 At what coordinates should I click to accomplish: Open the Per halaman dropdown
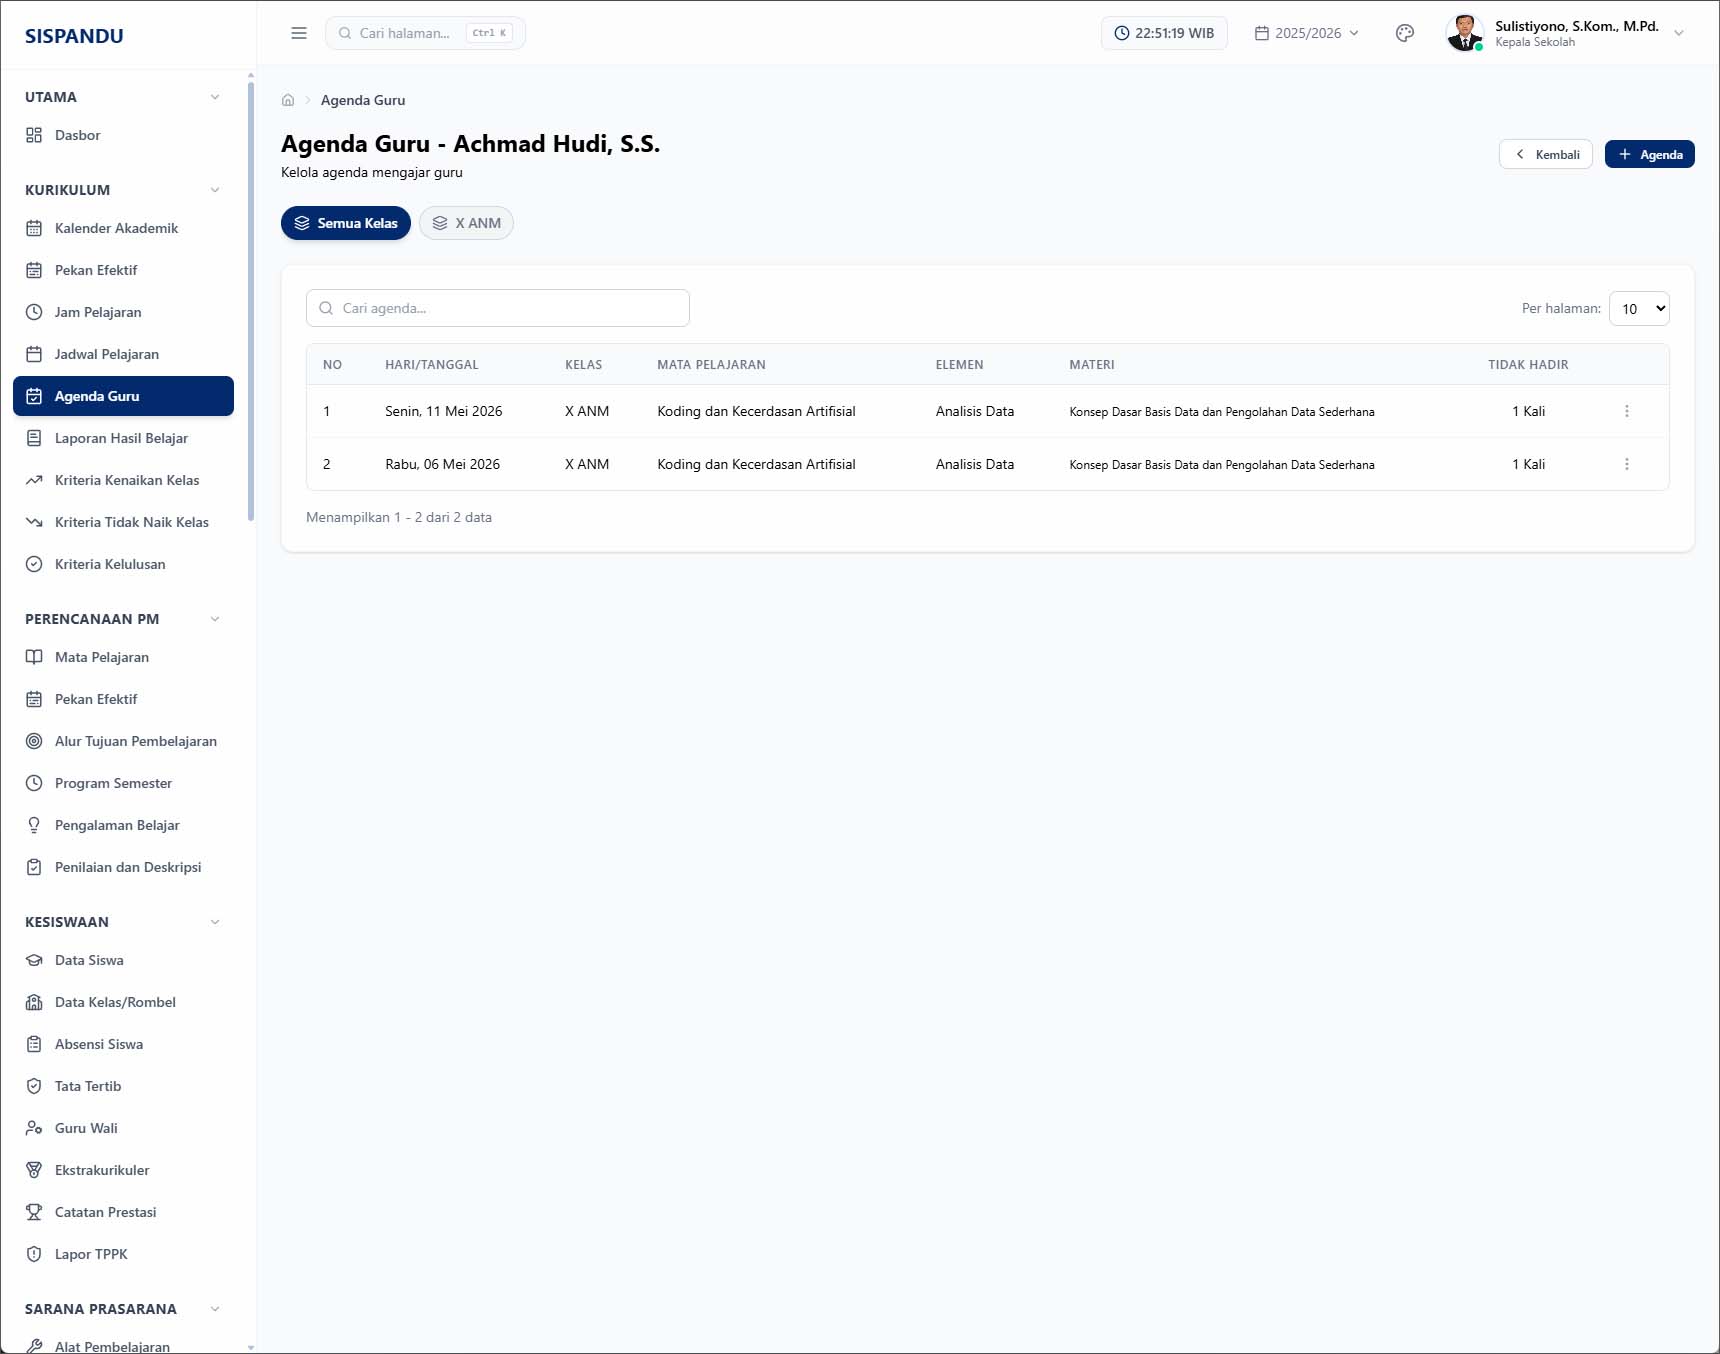1639,308
